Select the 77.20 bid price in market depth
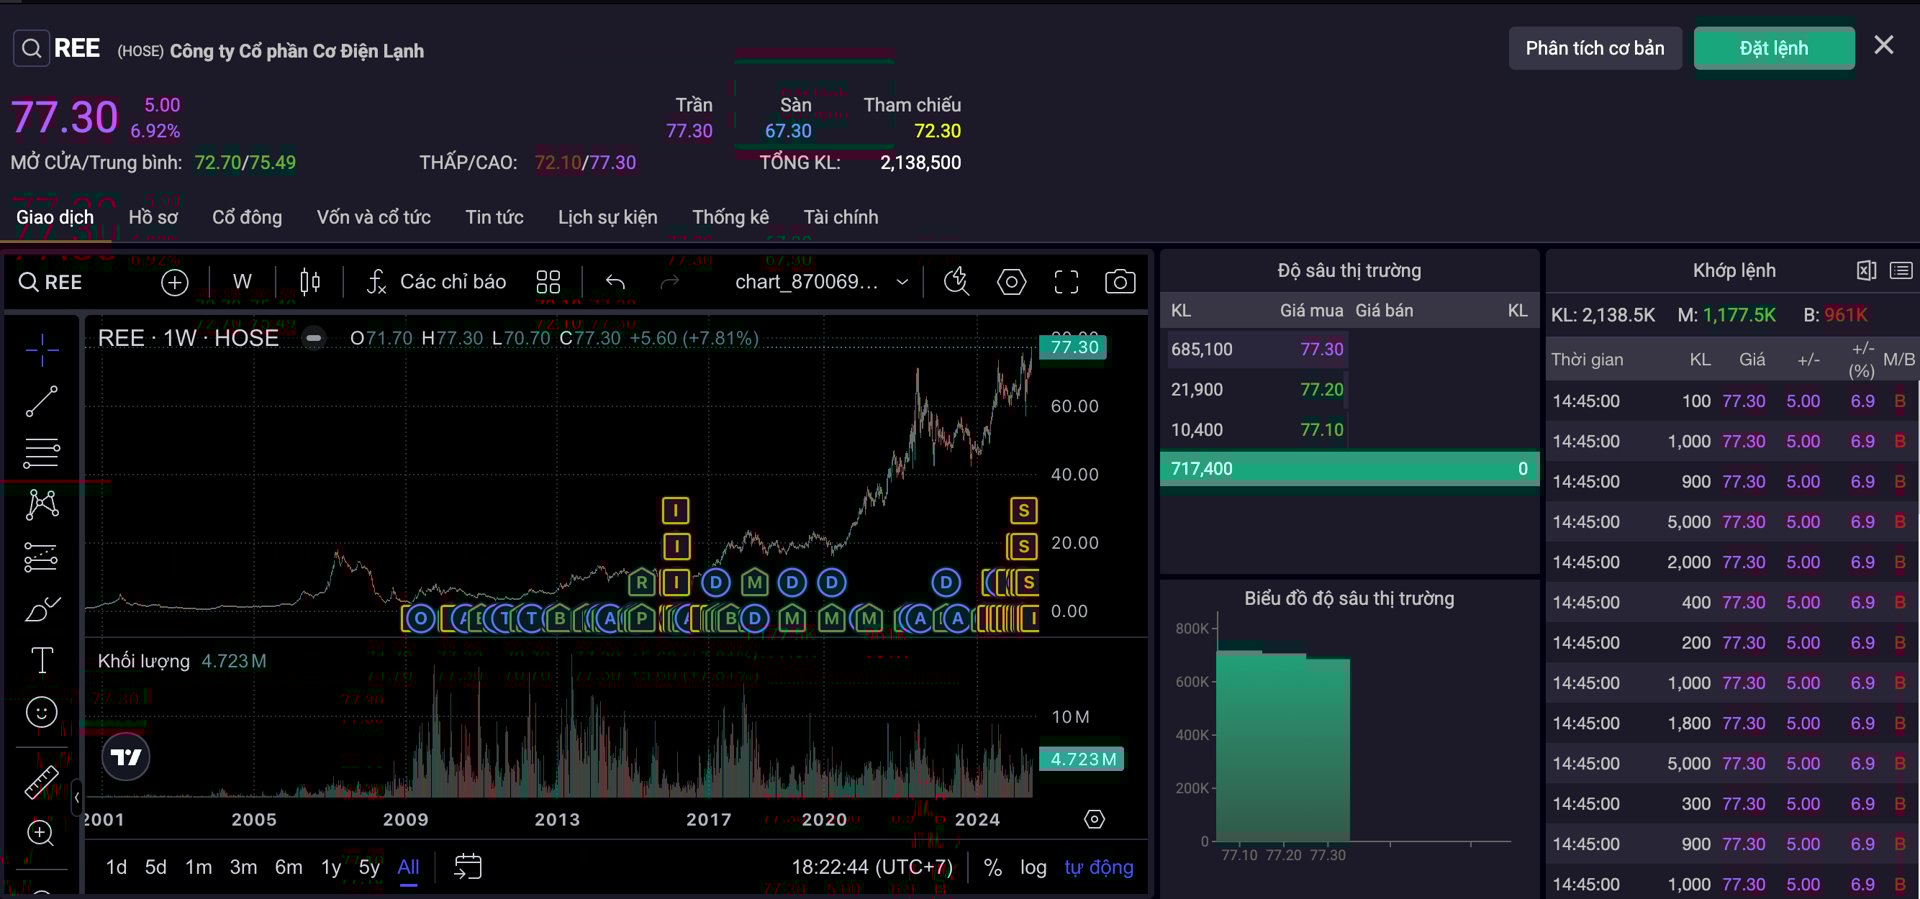Image resolution: width=1920 pixels, height=899 pixels. [1322, 389]
